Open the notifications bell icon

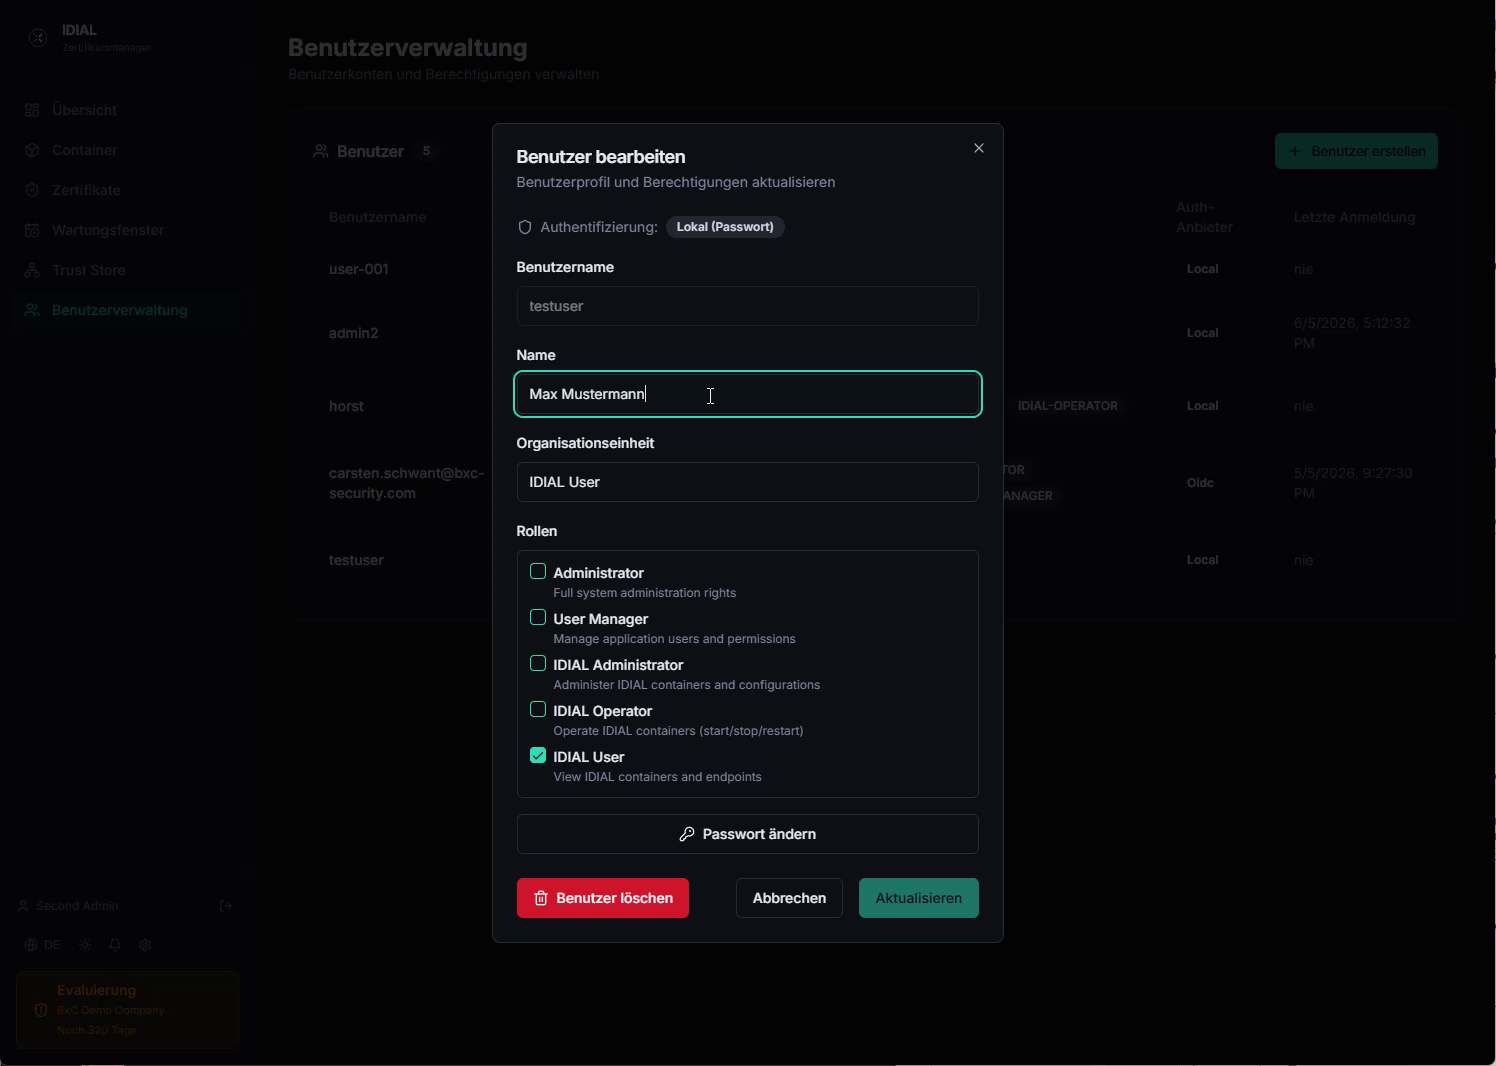(115, 945)
